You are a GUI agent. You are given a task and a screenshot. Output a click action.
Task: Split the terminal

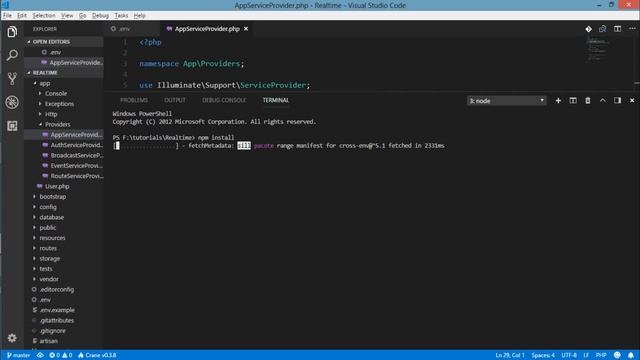point(573,100)
